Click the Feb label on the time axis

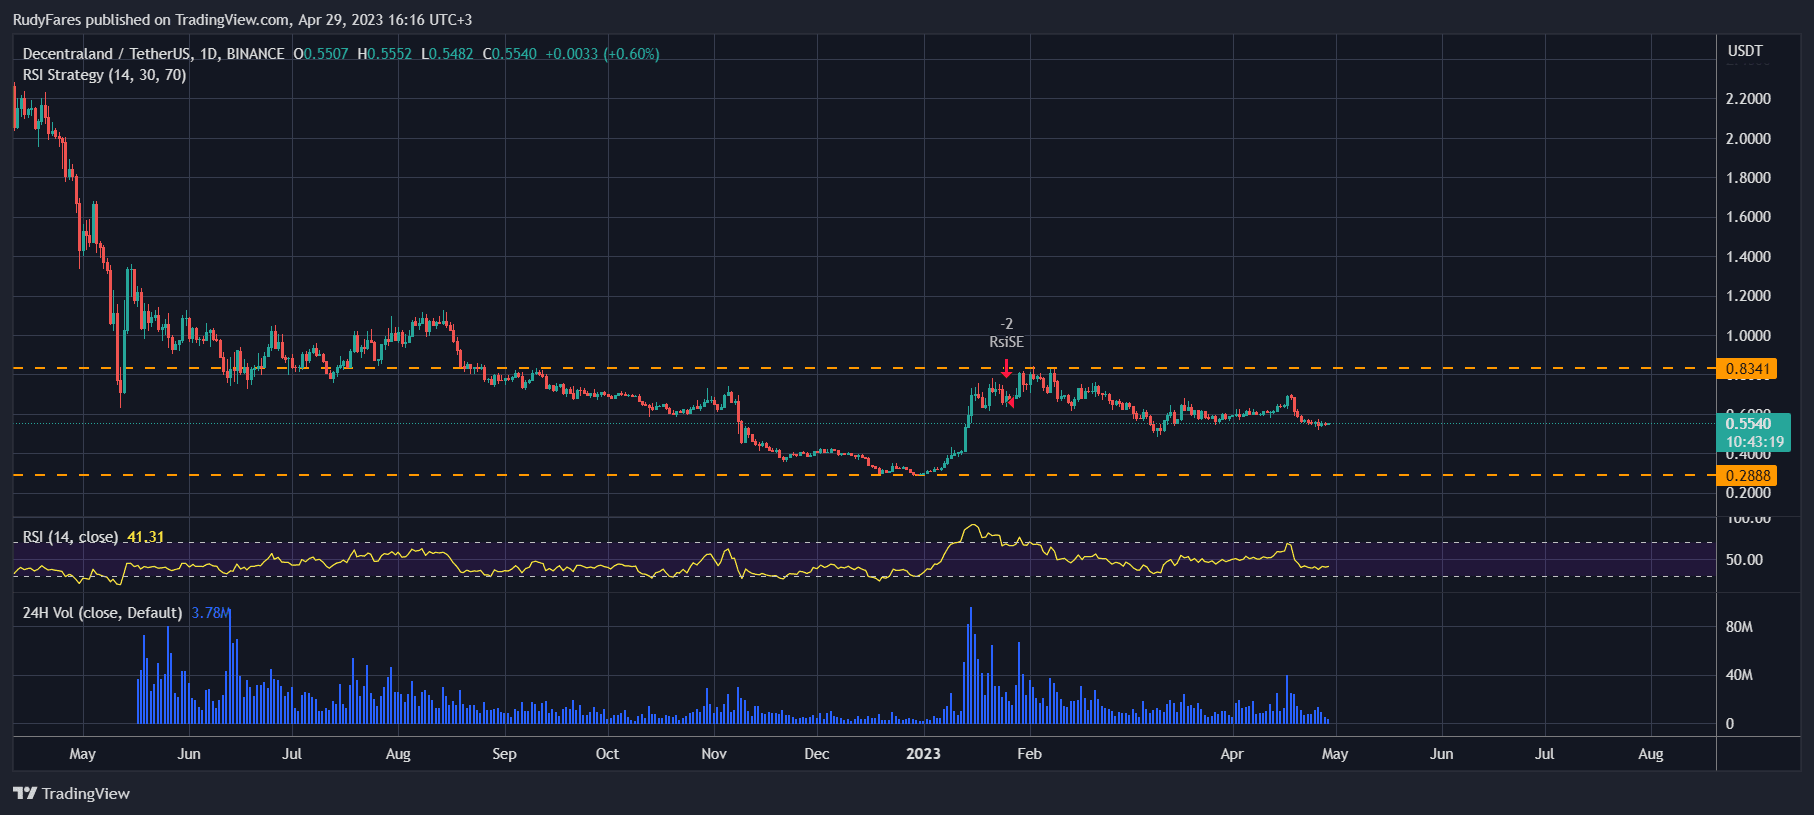click(x=1029, y=754)
